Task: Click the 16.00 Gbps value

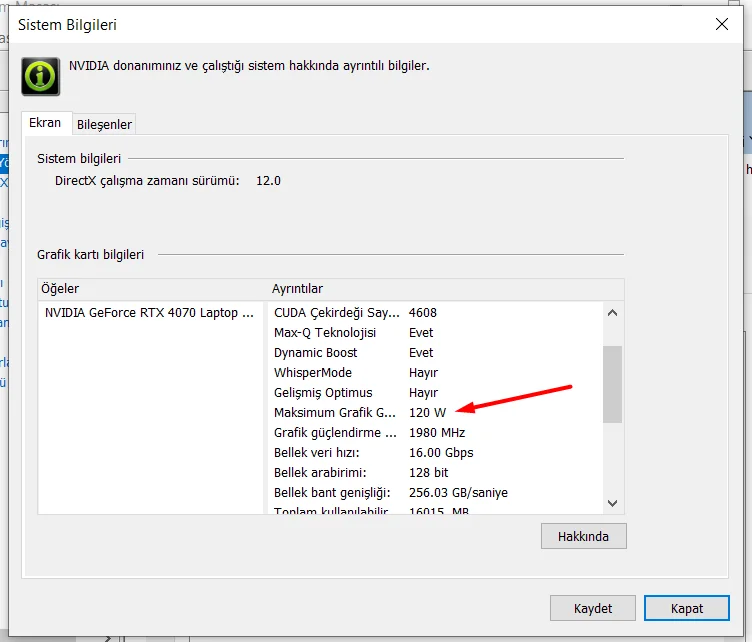Action: pyautogui.click(x=441, y=453)
